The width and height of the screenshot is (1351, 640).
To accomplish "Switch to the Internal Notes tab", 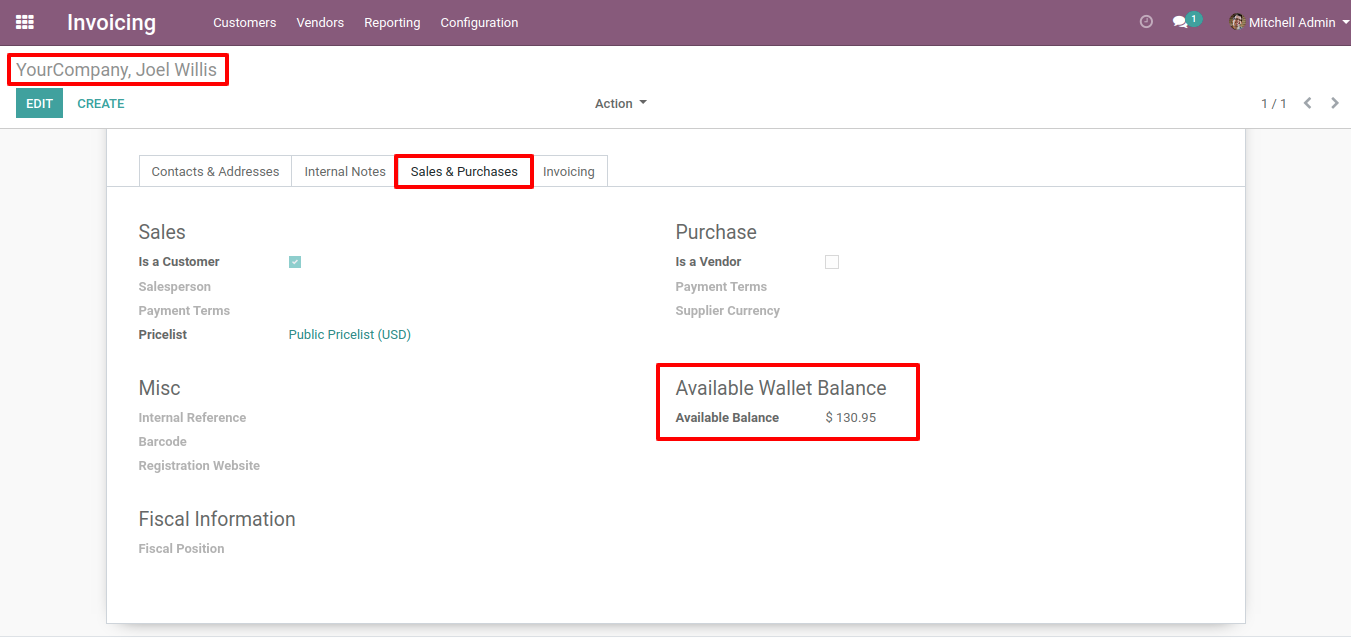I will [345, 172].
